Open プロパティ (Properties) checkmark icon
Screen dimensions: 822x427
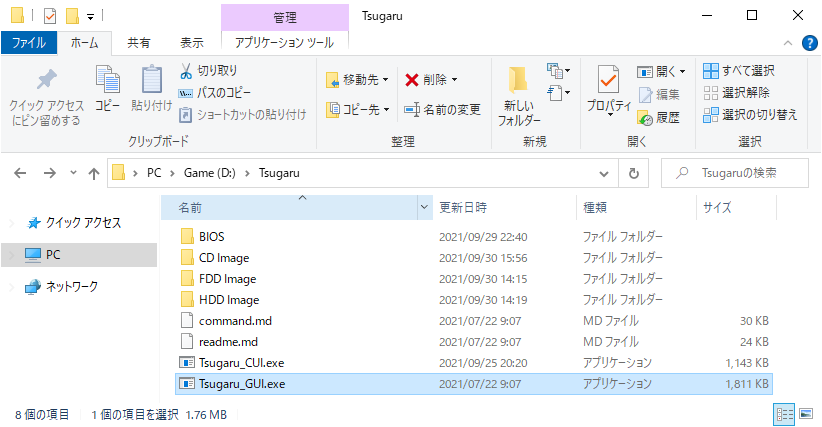coord(608,79)
